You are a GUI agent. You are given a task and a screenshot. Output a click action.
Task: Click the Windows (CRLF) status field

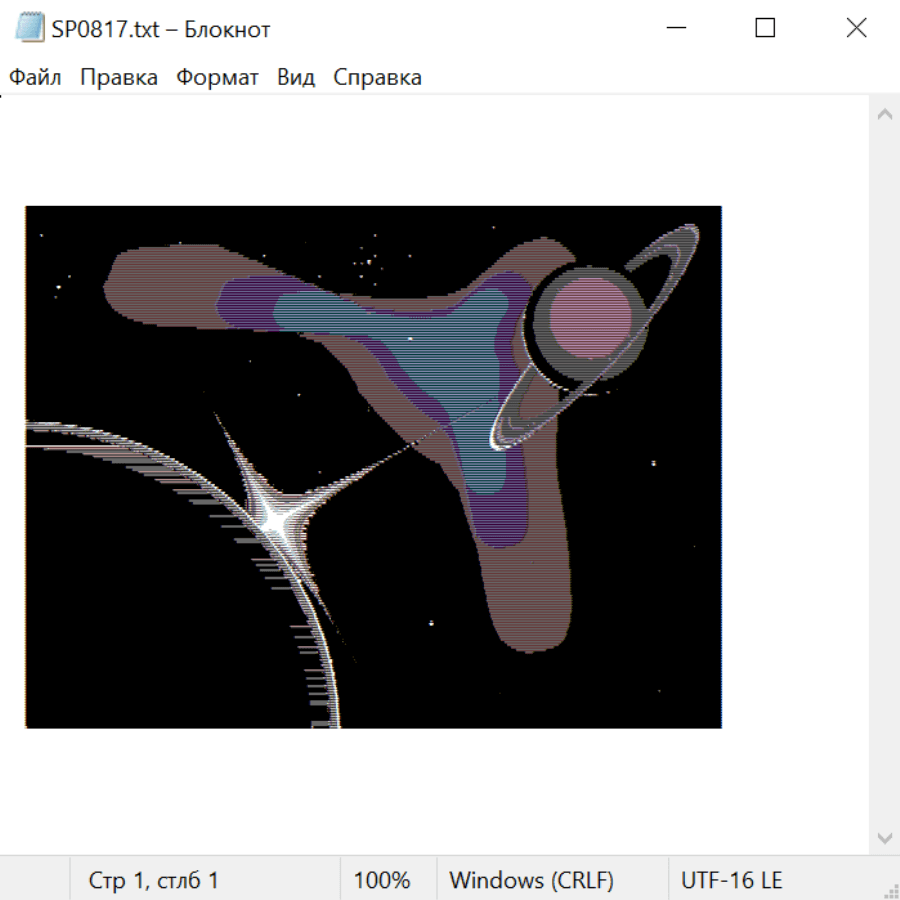coord(531,880)
